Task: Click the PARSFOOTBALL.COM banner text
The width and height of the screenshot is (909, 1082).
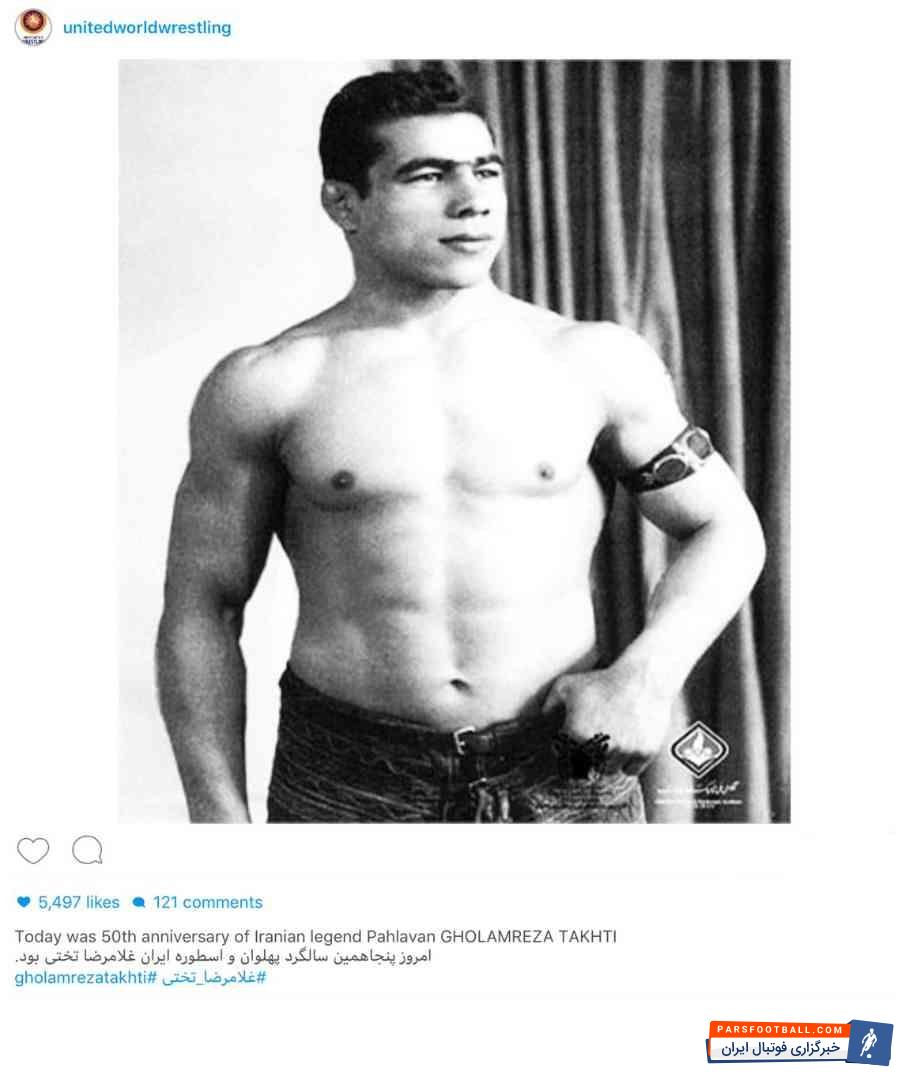Action: coord(780,1030)
